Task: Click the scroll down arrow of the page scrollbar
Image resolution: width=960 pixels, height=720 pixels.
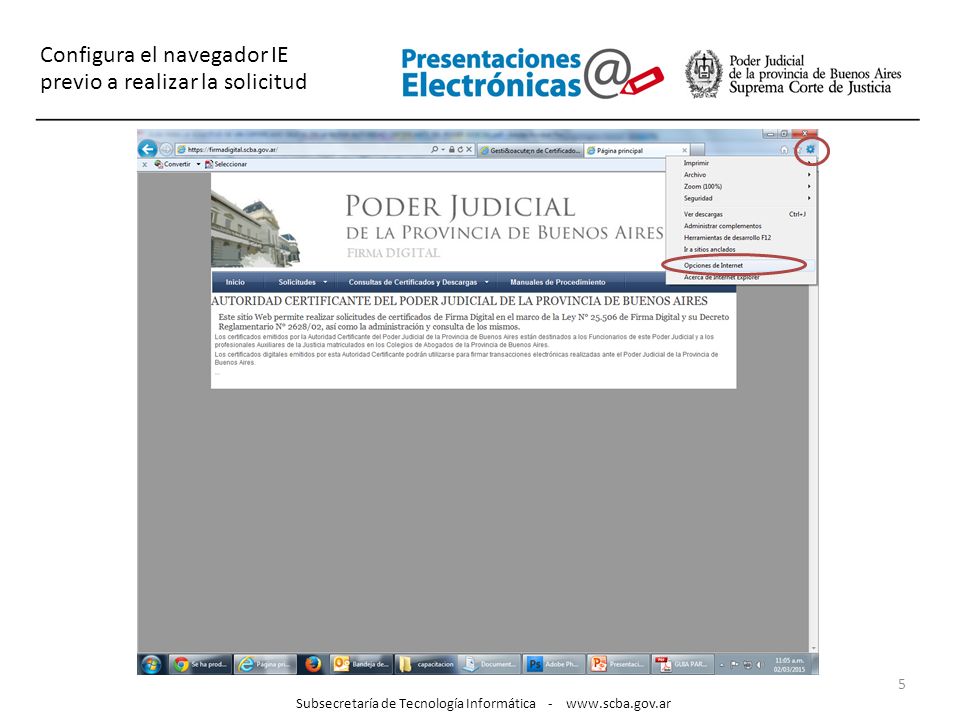Action: (813, 648)
